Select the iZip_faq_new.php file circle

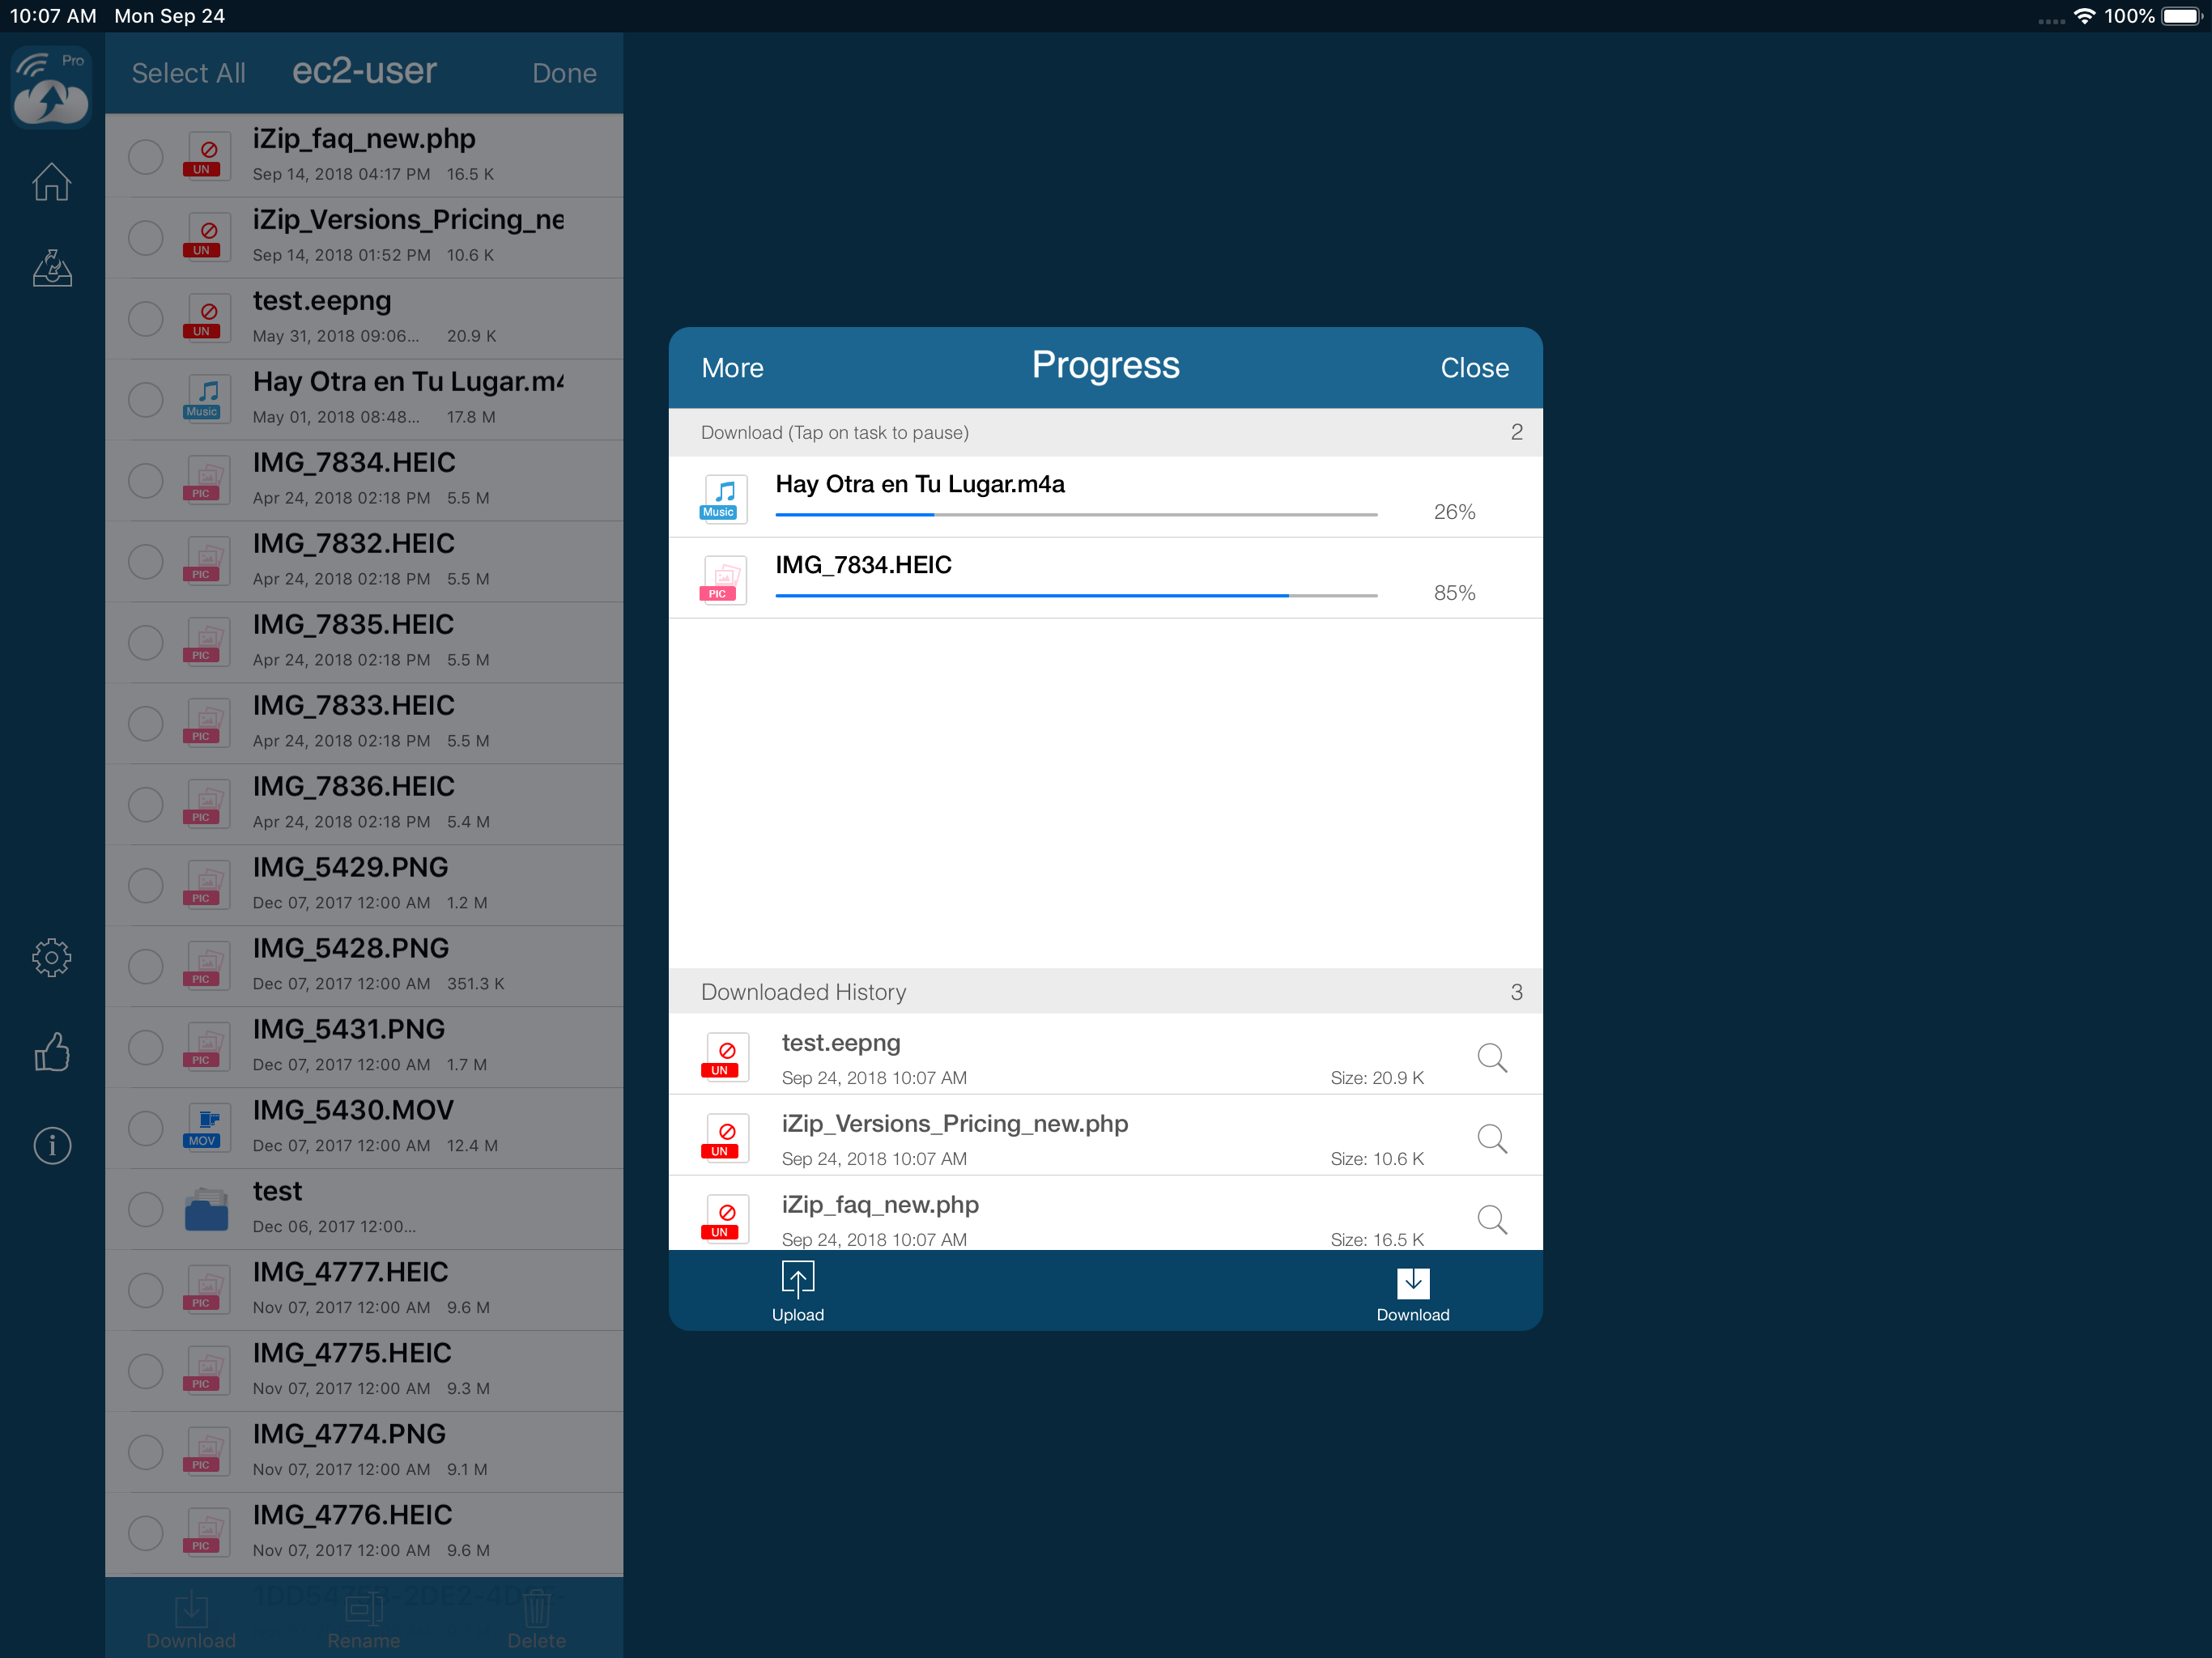146,156
